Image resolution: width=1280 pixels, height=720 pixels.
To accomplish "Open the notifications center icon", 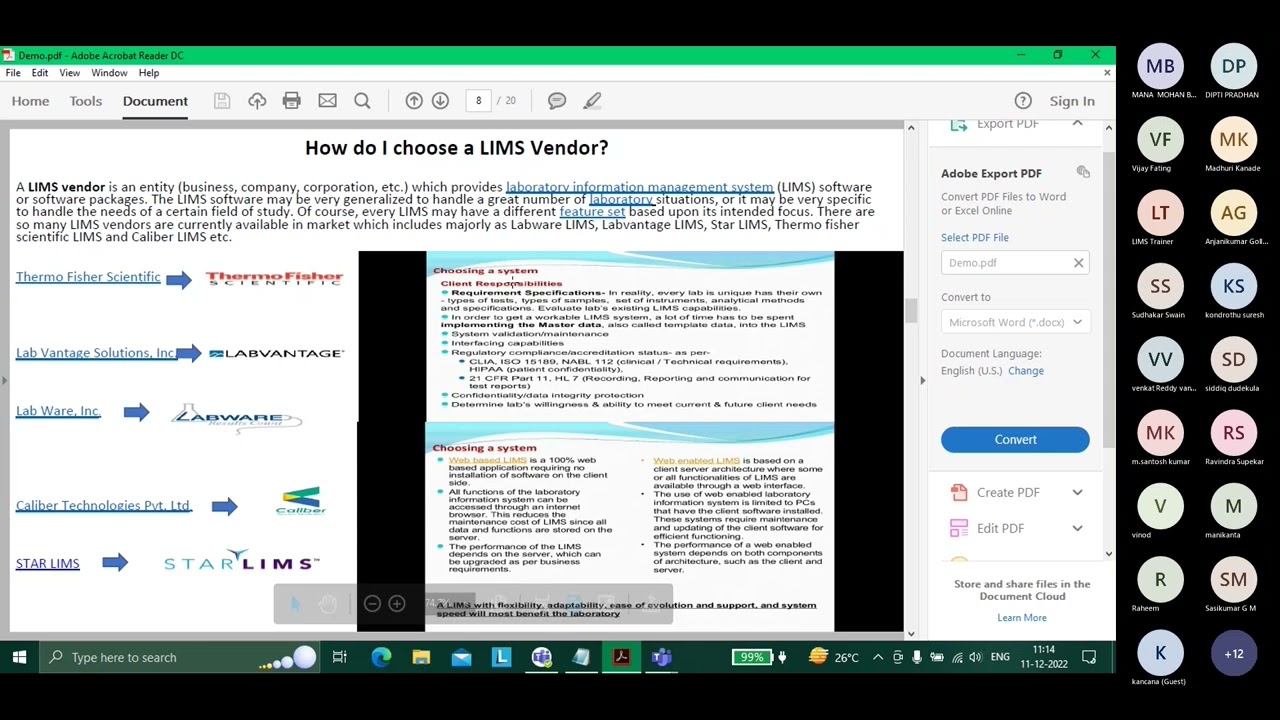I will tap(1089, 657).
